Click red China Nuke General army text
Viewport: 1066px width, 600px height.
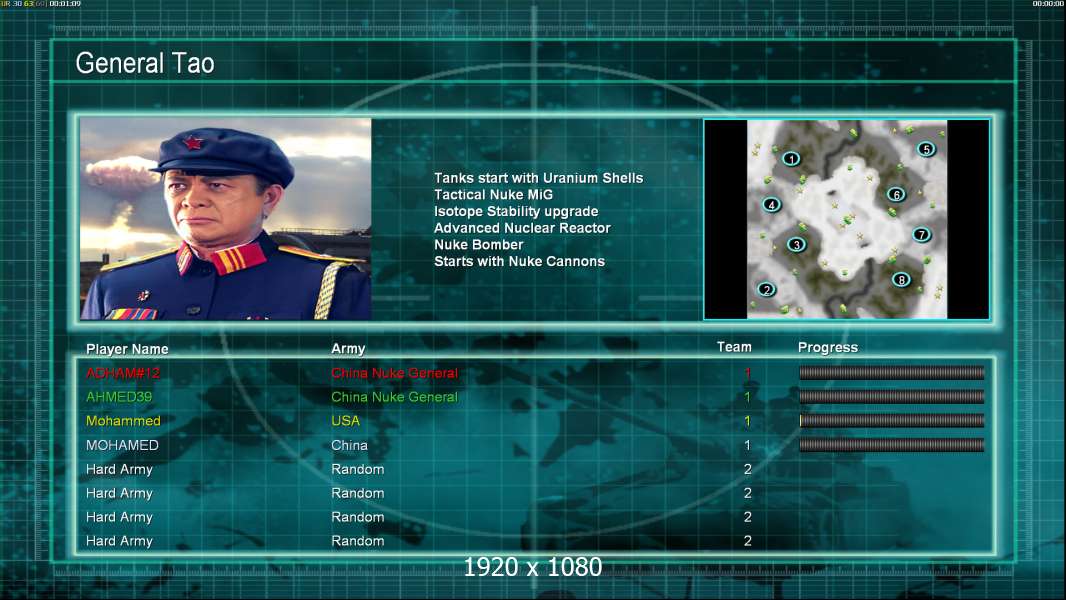[x=394, y=373]
